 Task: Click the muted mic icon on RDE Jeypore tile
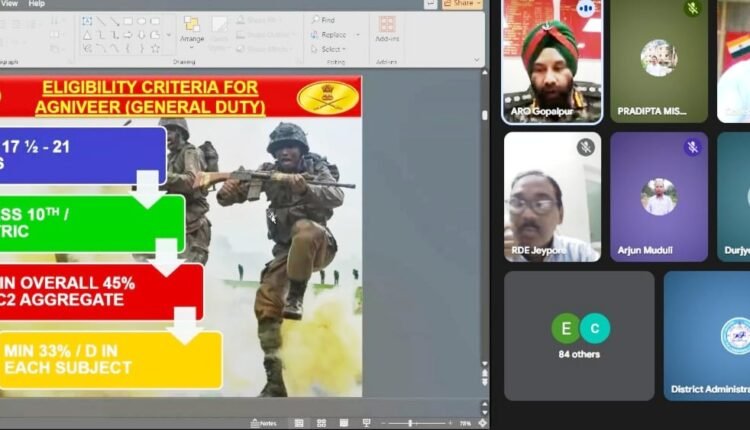[x=586, y=148]
